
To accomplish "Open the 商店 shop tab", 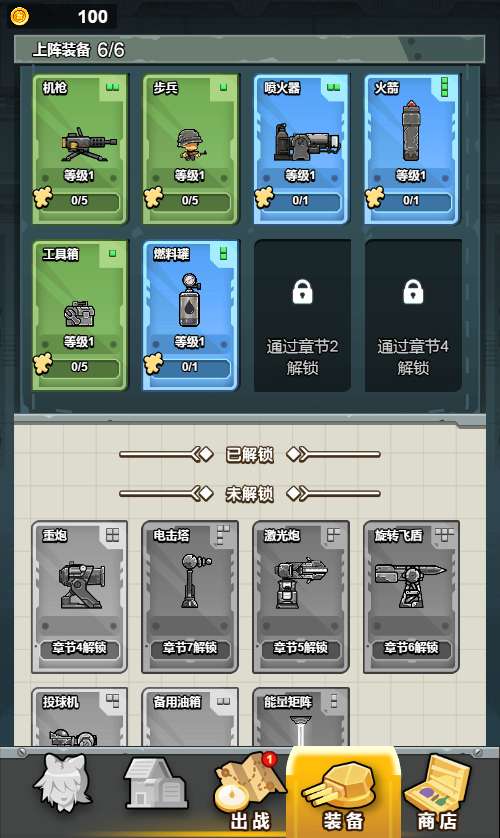I will [x=437, y=792].
